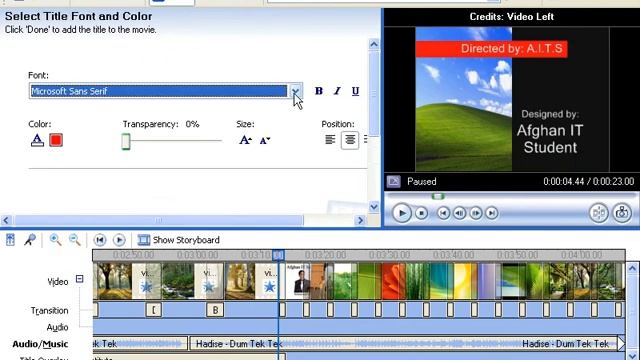Image resolution: width=640 pixels, height=360 pixels.
Task: Select the transition labeled [
Action: pyautogui.click(x=154, y=310)
